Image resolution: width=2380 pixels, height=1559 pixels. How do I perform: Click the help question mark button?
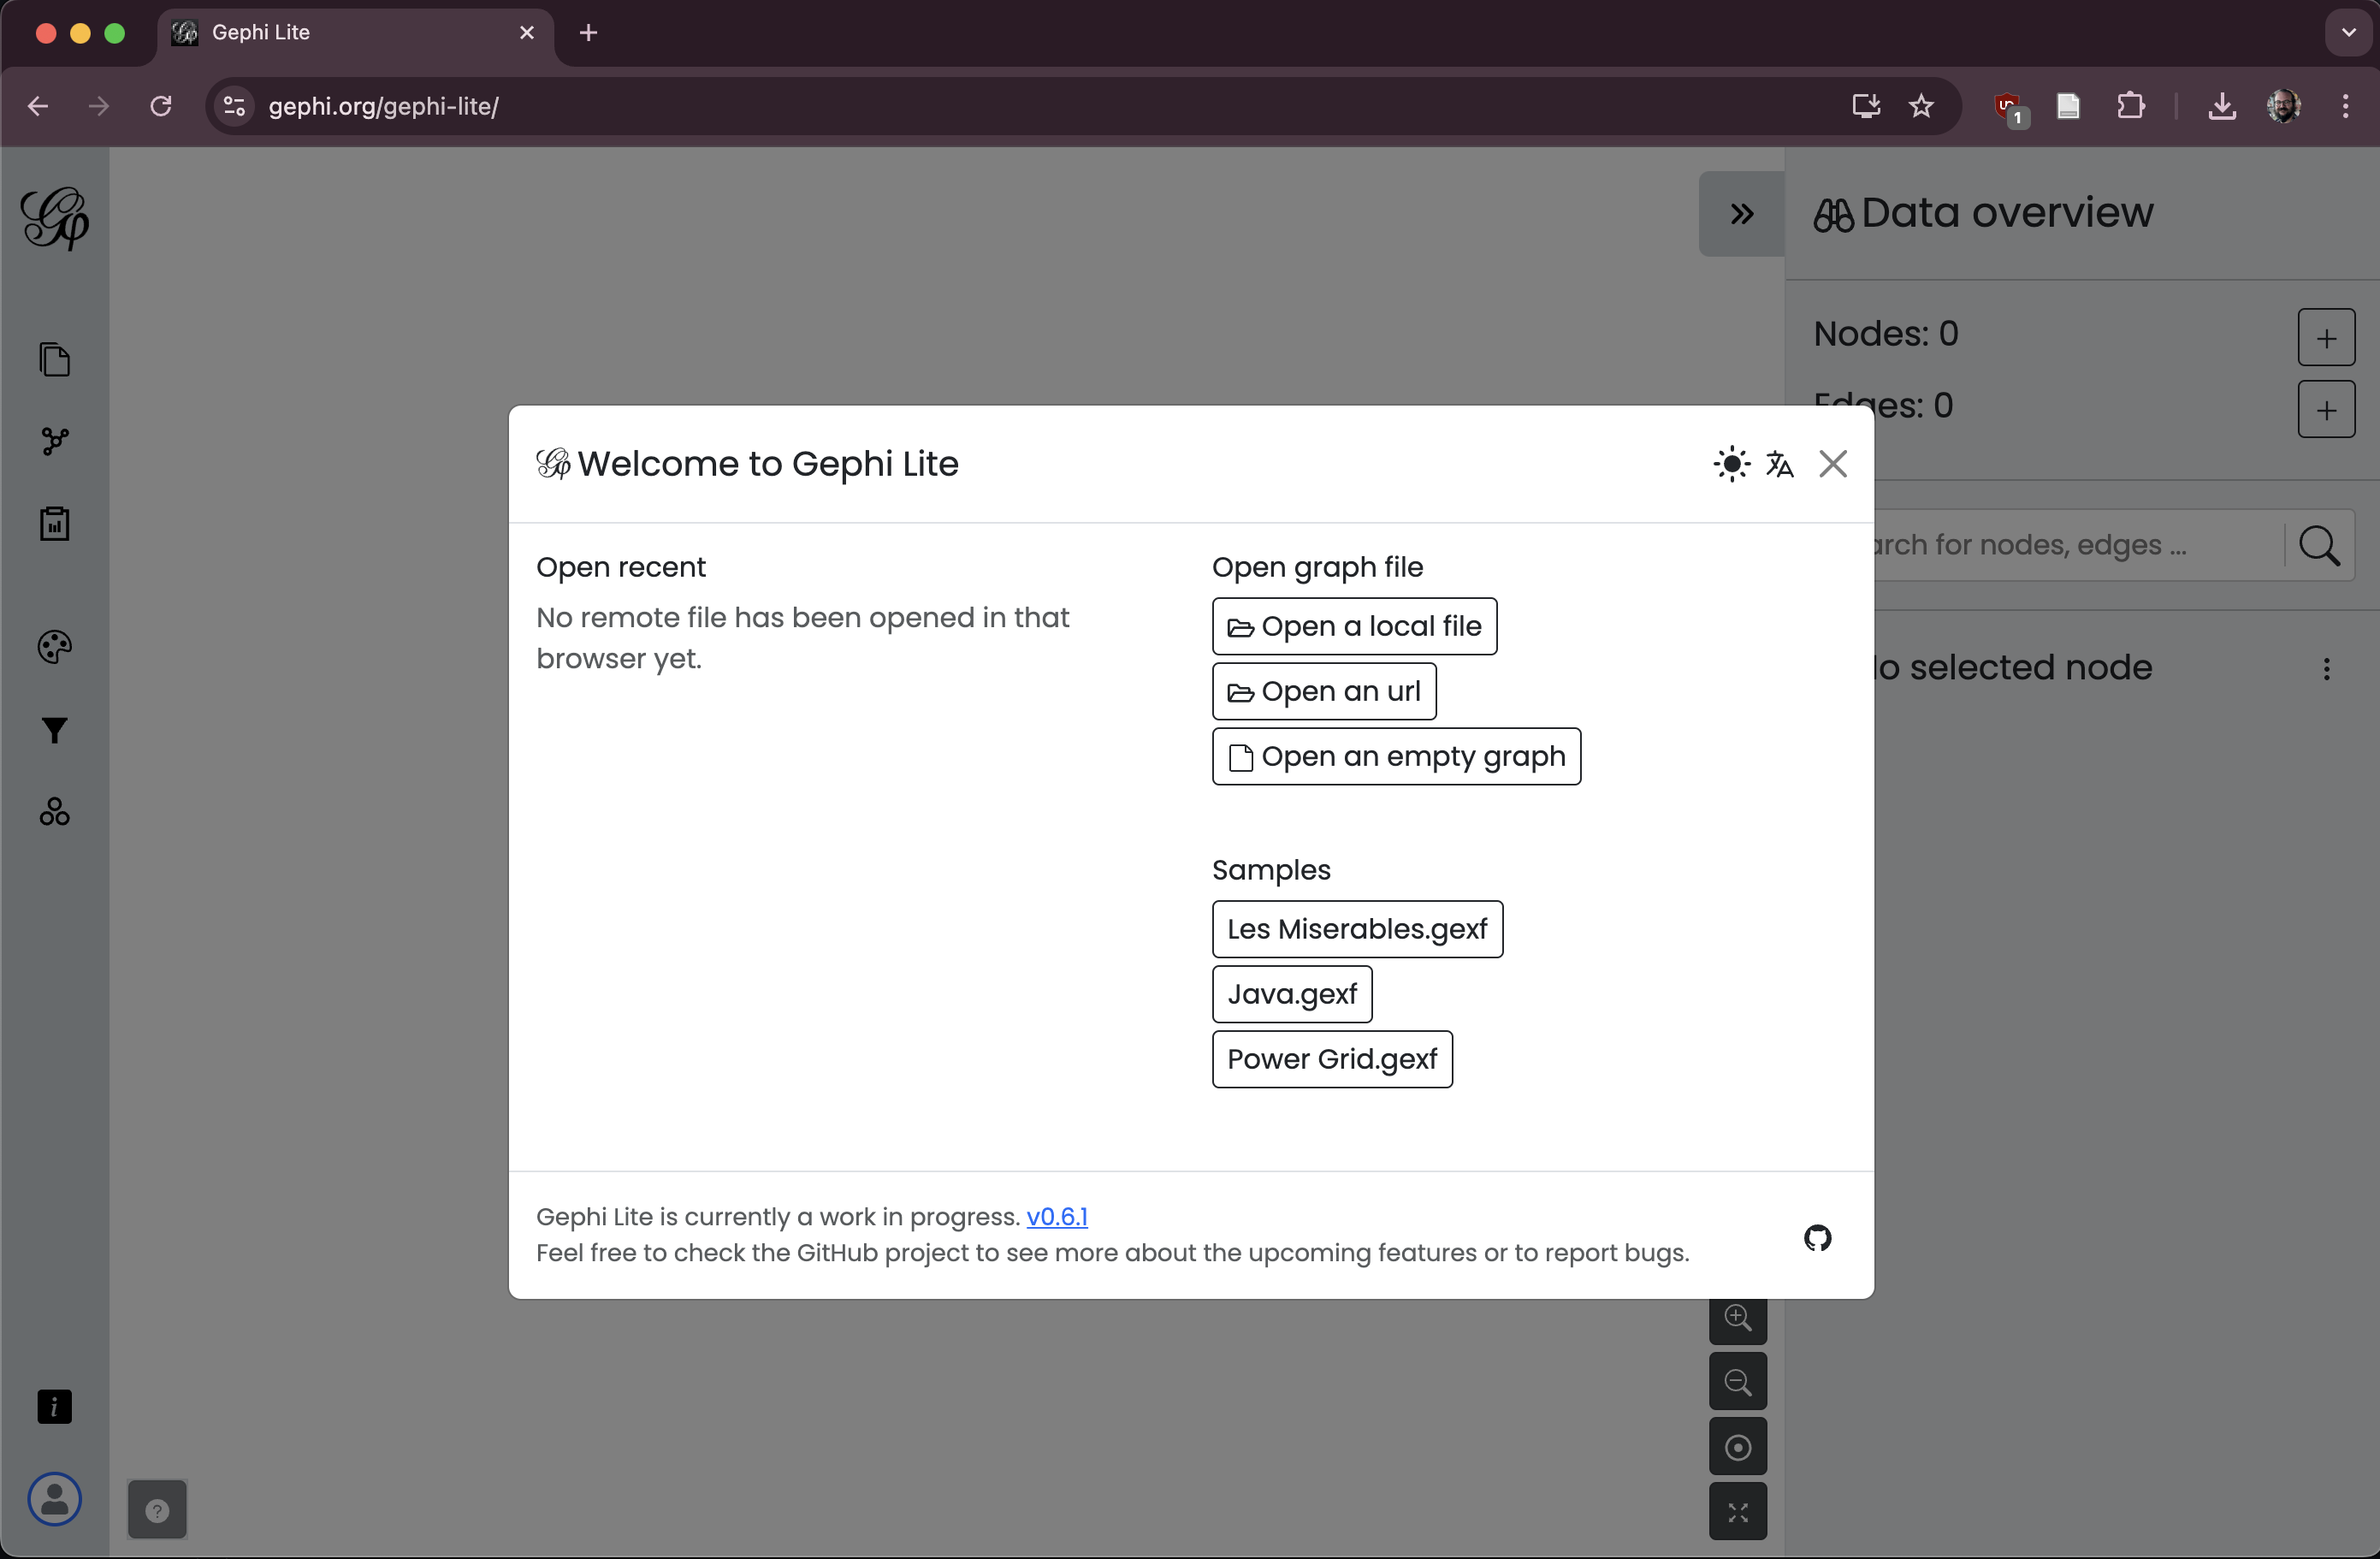click(157, 1510)
